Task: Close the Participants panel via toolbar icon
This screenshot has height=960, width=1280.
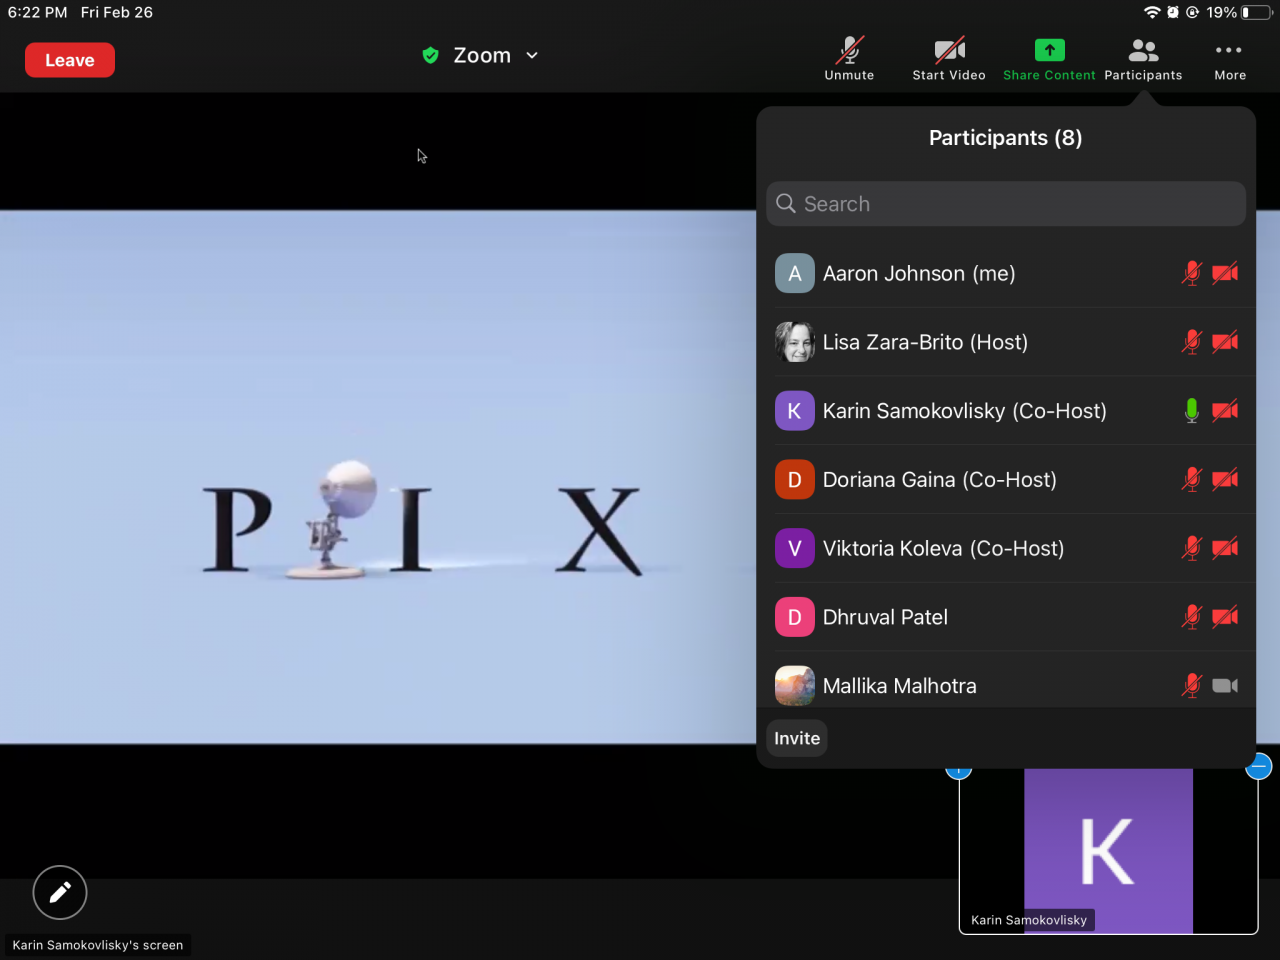Action: click(1143, 59)
